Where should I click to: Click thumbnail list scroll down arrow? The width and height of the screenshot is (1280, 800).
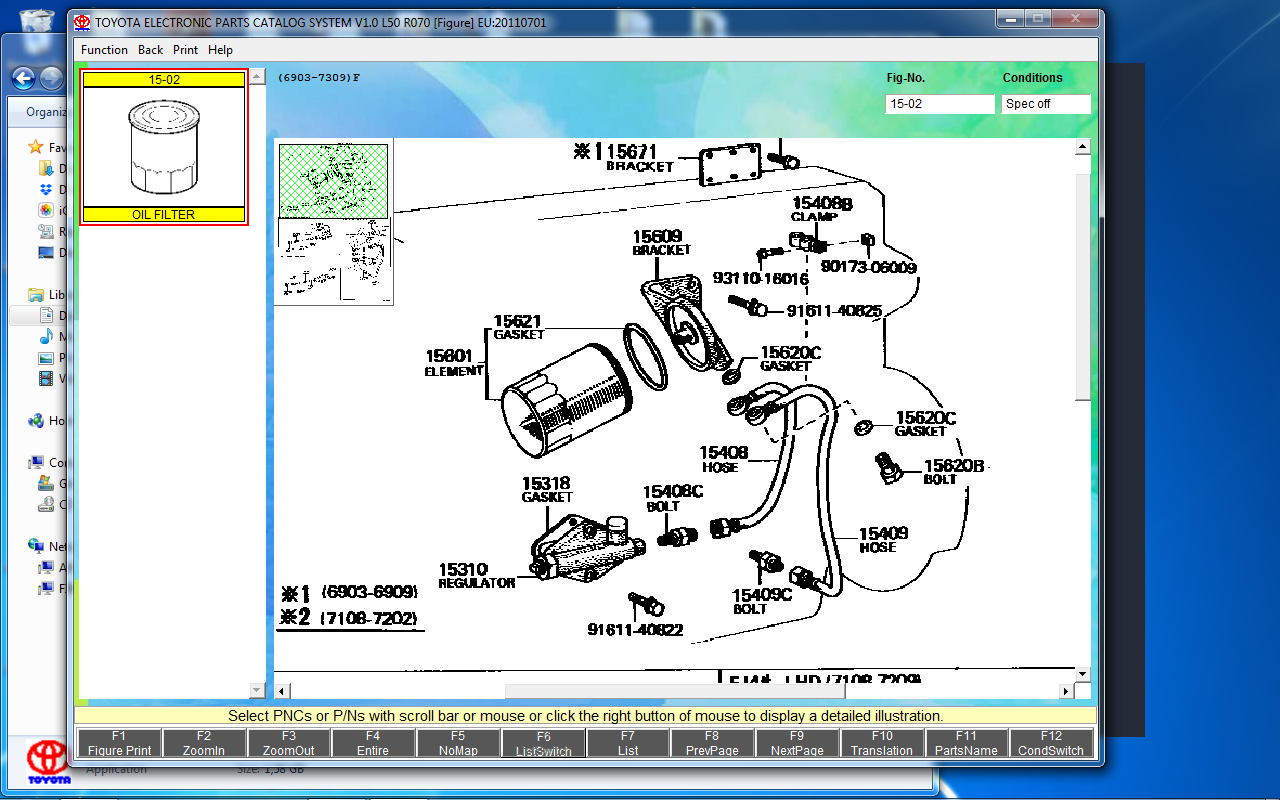(x=257, y=690)
